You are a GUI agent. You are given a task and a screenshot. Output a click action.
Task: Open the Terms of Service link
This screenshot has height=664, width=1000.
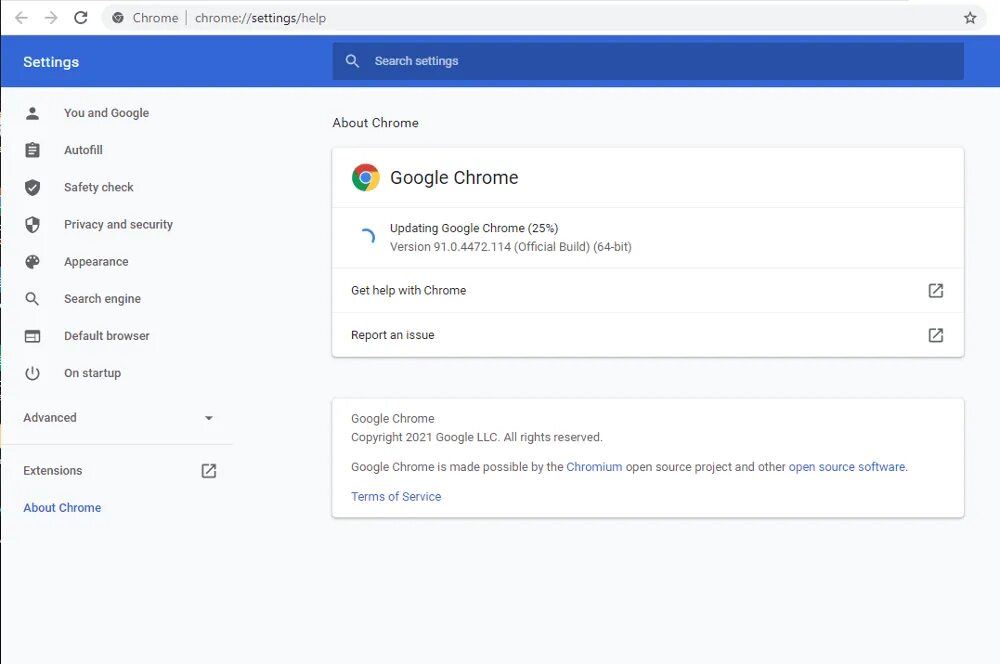(x=396, y=497)
